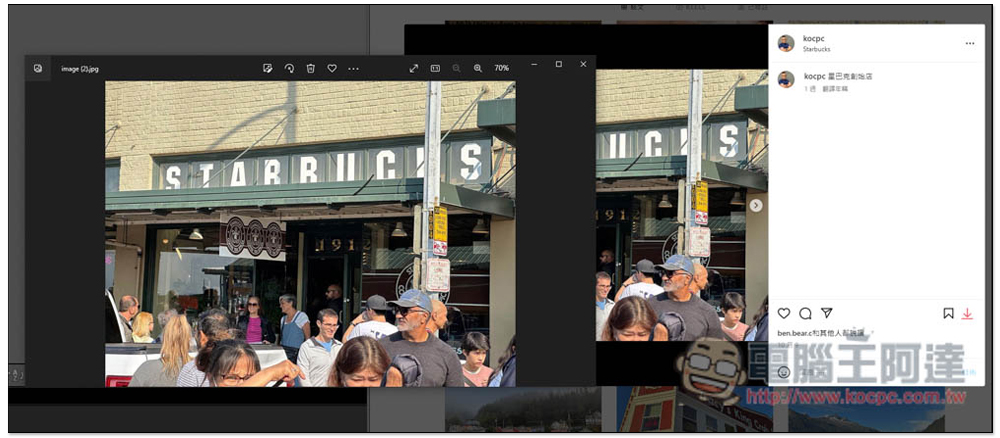Click the 70% zoom level indicator
Screen dimensions: 1000x438
click(x=501, y=68)
